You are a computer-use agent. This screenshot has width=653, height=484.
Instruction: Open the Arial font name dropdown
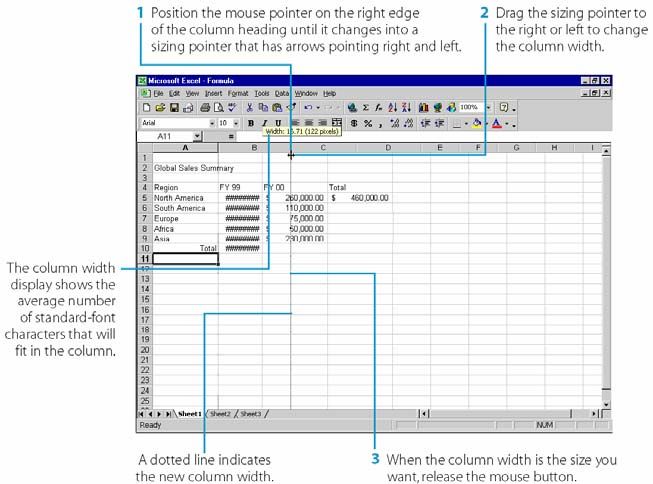point(212,123)
